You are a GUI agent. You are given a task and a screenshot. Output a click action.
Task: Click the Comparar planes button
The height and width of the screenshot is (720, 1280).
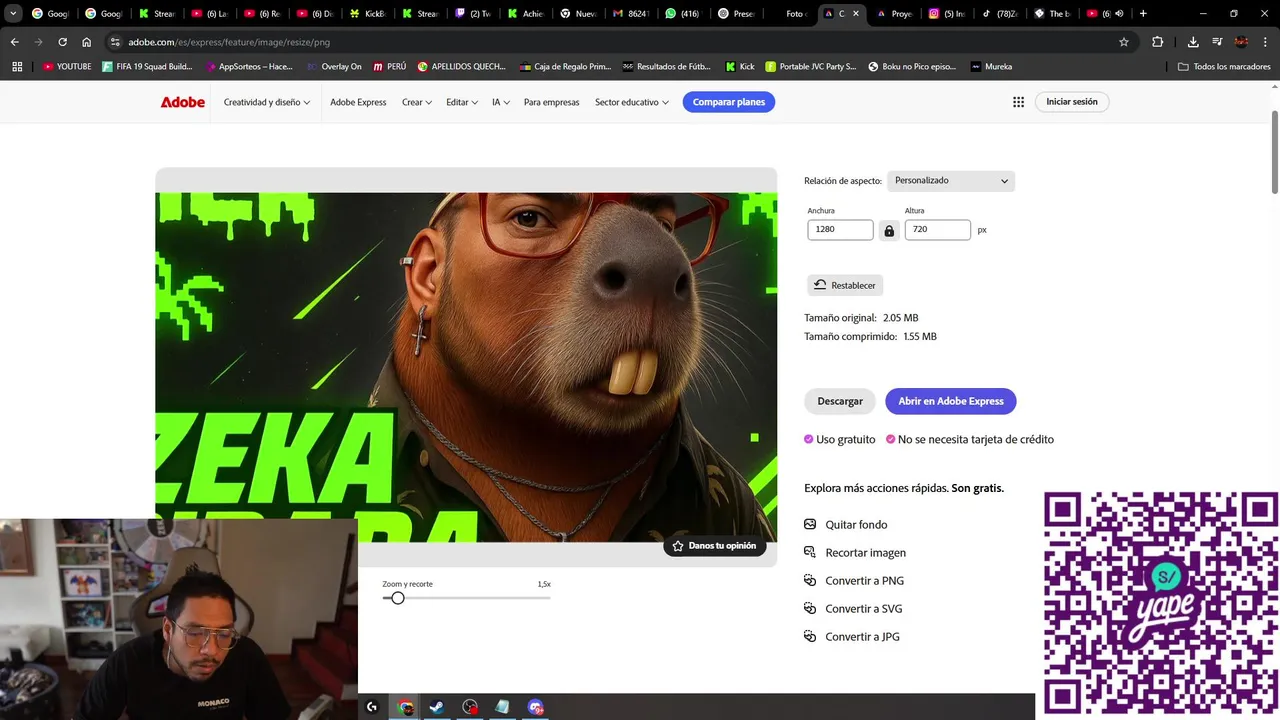point(729,102)
